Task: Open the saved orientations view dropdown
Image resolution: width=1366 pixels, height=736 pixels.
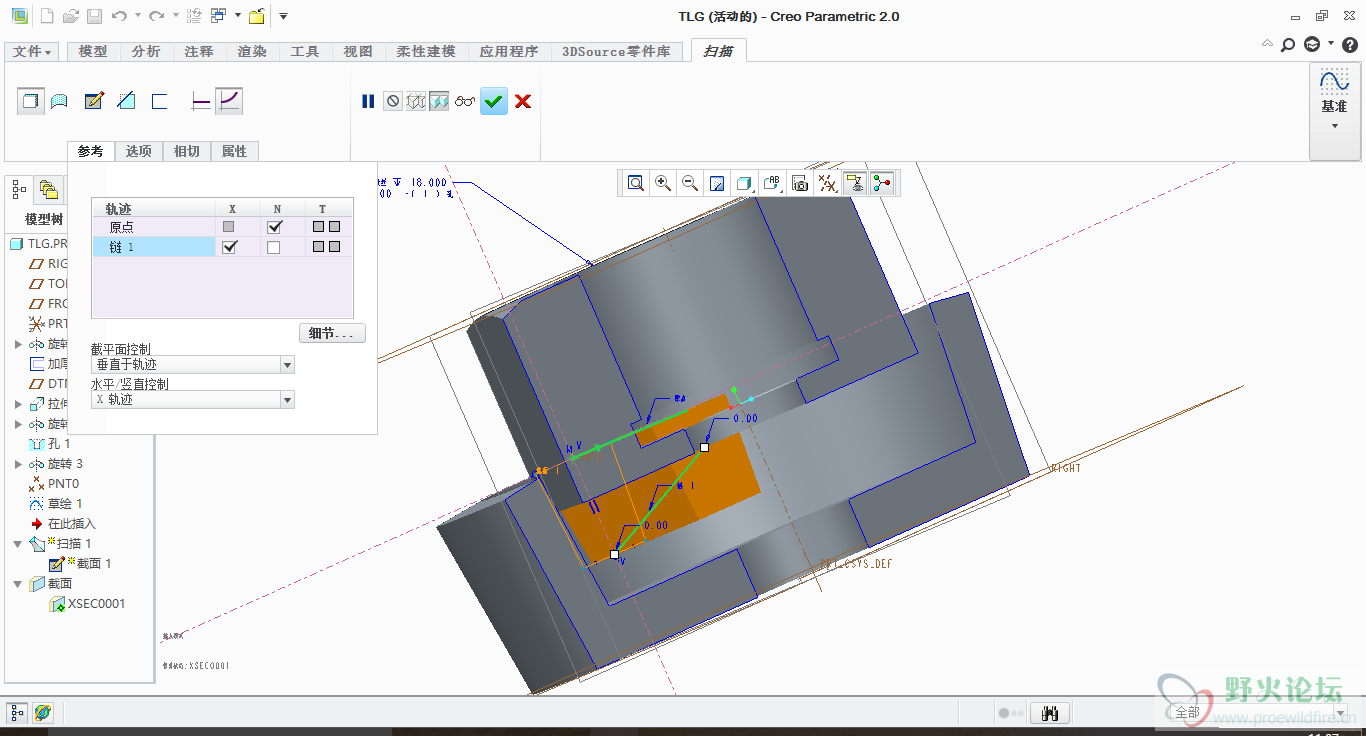Action: click(772, 183)
